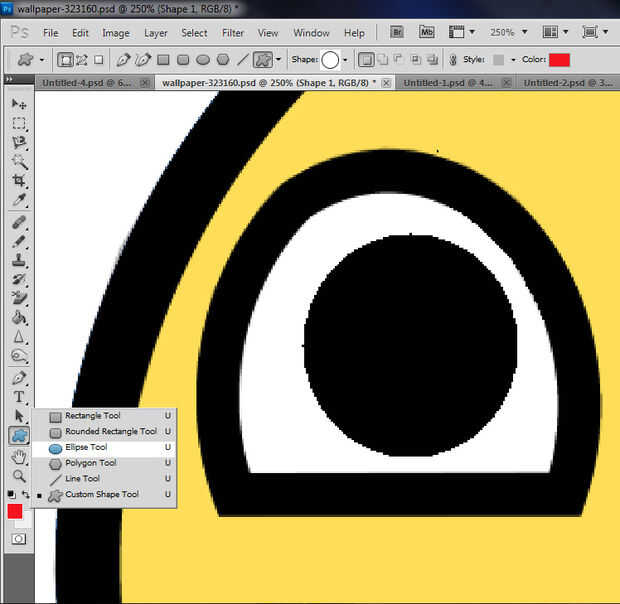This screenshot has width=620, height=604.
Task: Select the Eraser tool
Action: [x=19, y=298]
